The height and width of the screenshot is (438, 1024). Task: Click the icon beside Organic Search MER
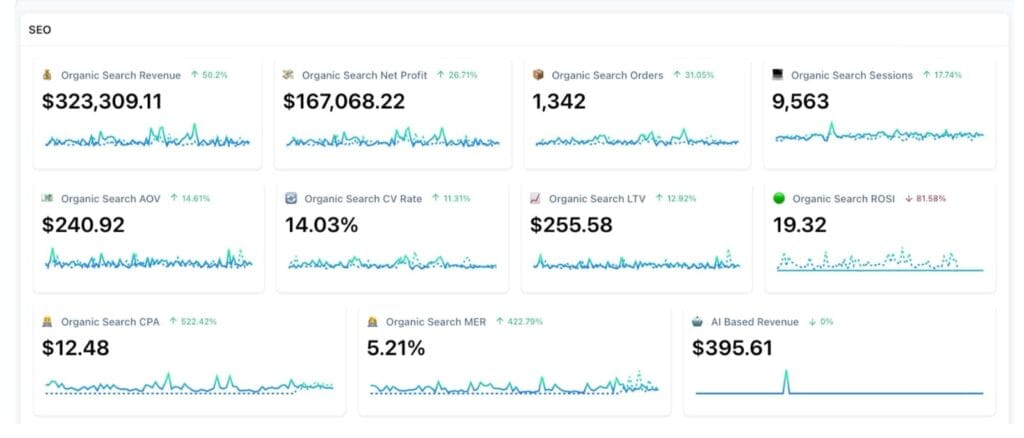tap(372, 322)
